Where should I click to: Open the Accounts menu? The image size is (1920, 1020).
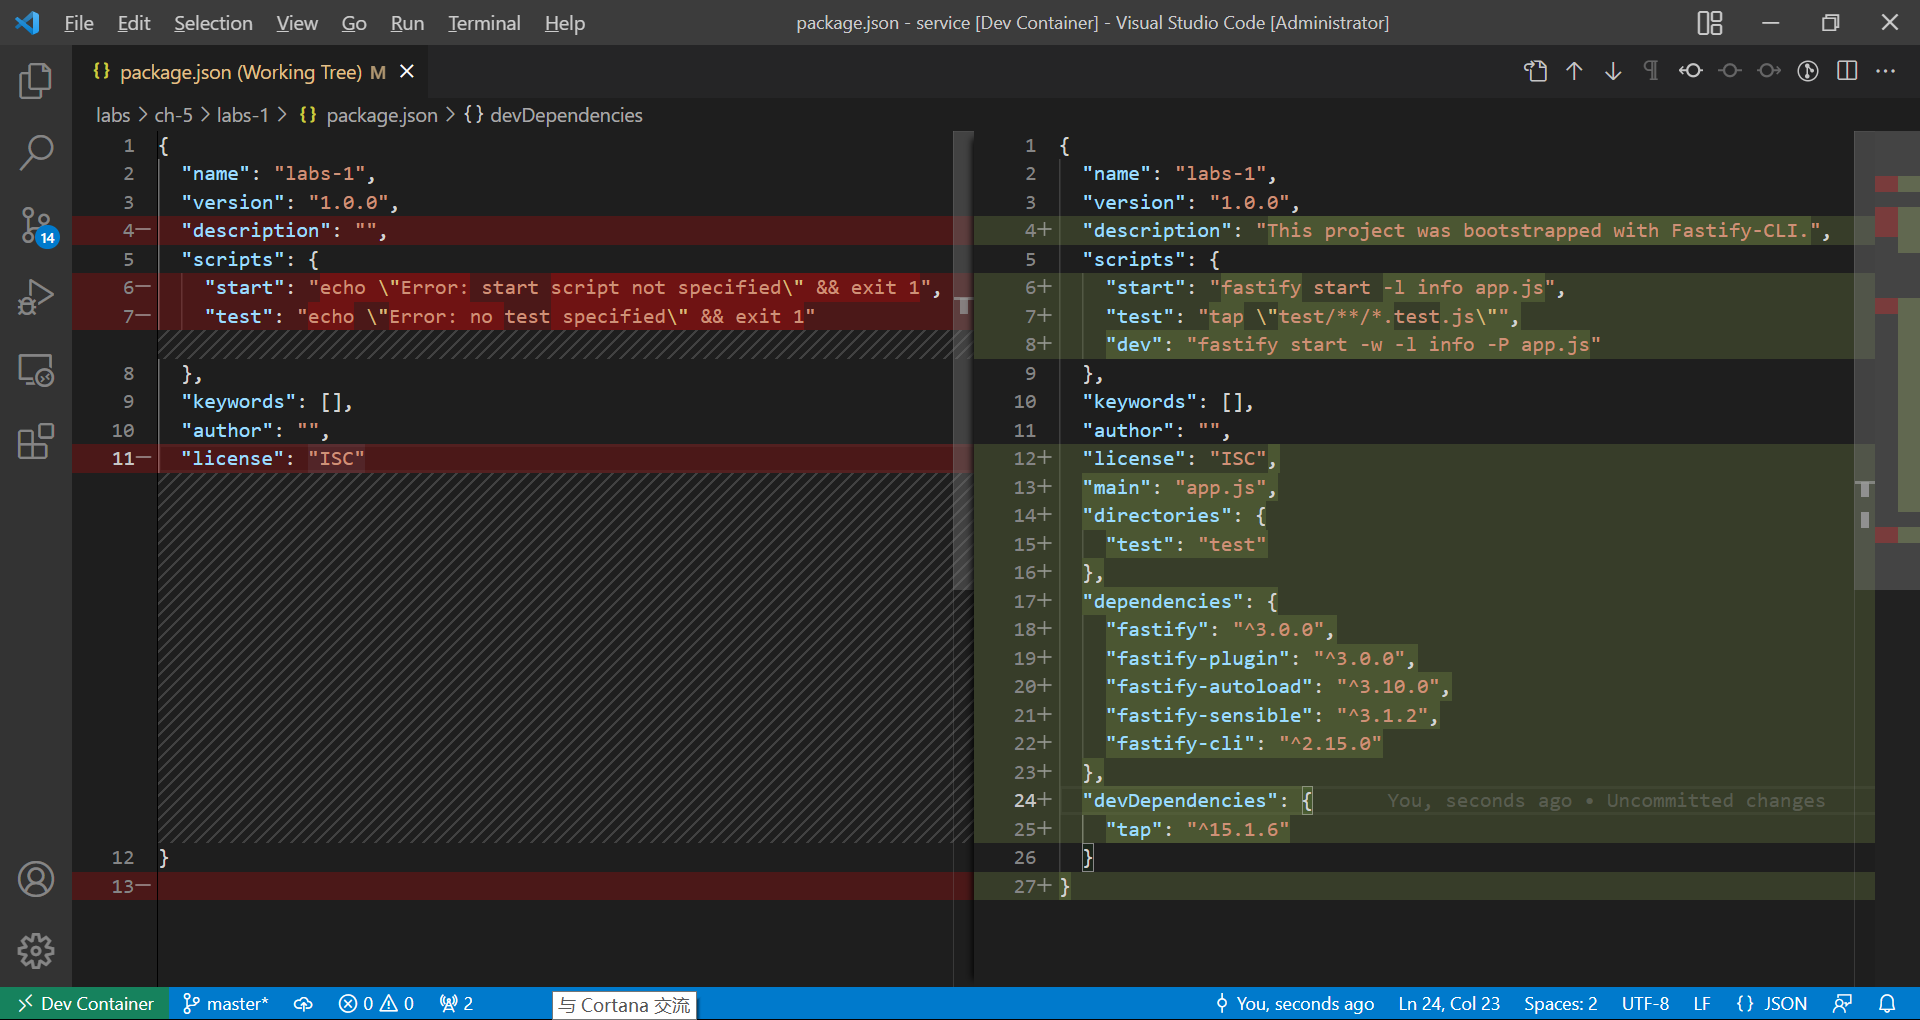36,879
